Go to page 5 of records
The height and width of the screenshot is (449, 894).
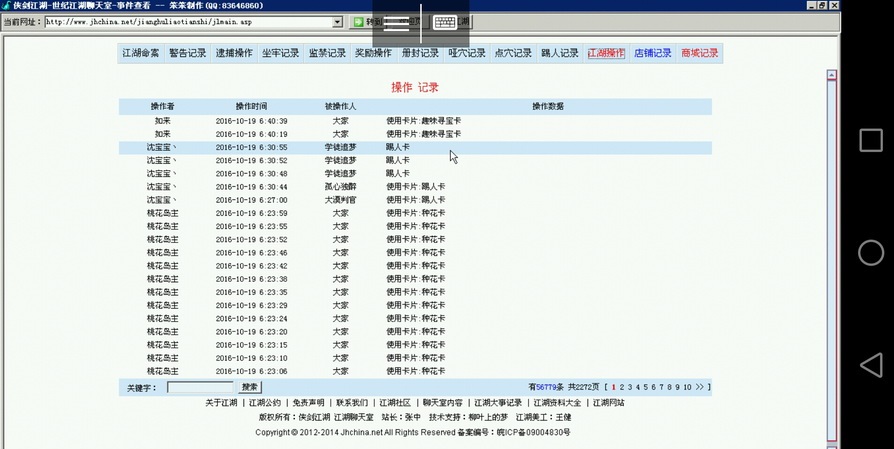(645, 387)
